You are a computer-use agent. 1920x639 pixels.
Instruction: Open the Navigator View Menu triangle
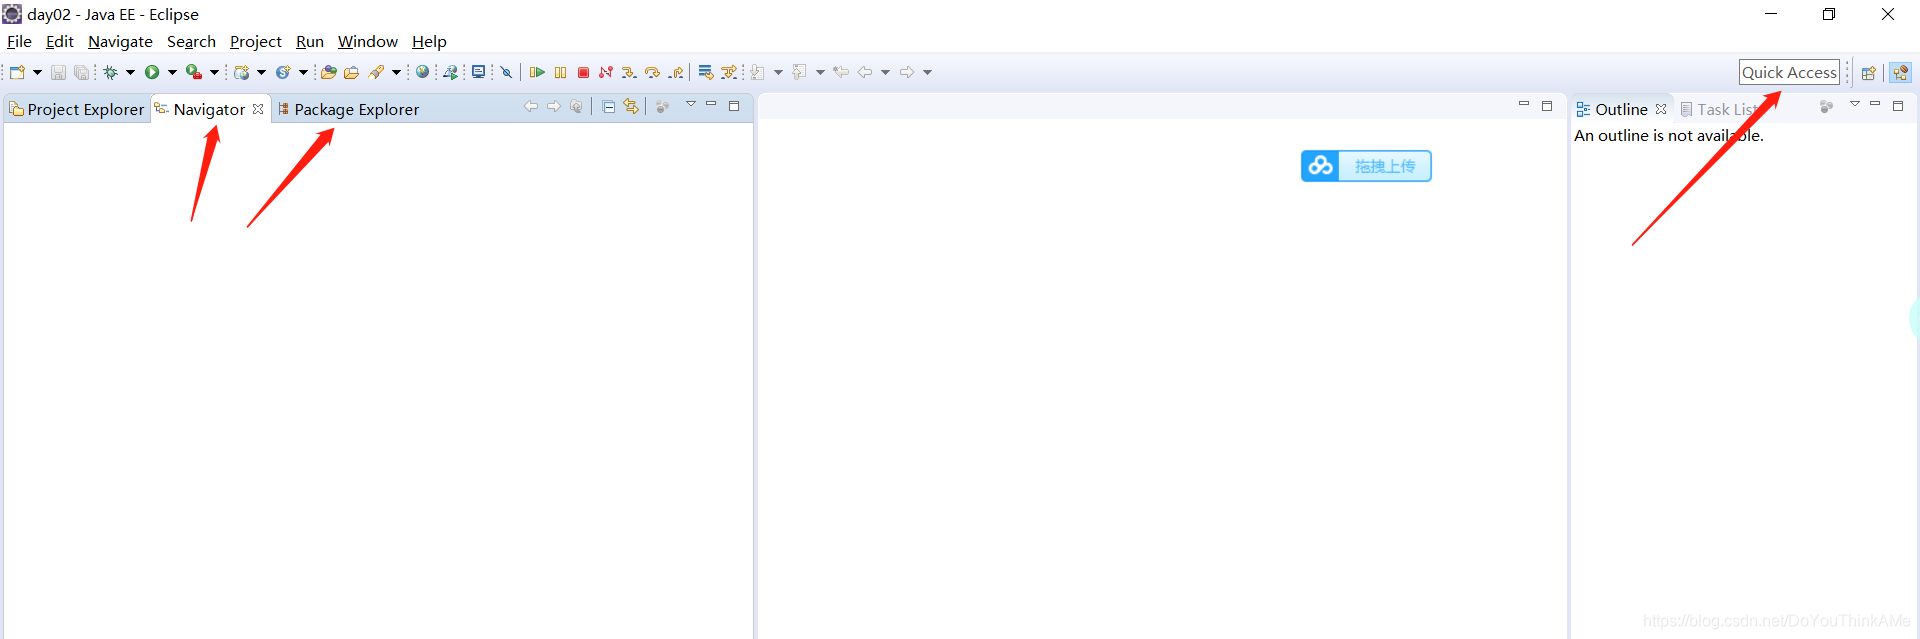click(x=690, y=104)
